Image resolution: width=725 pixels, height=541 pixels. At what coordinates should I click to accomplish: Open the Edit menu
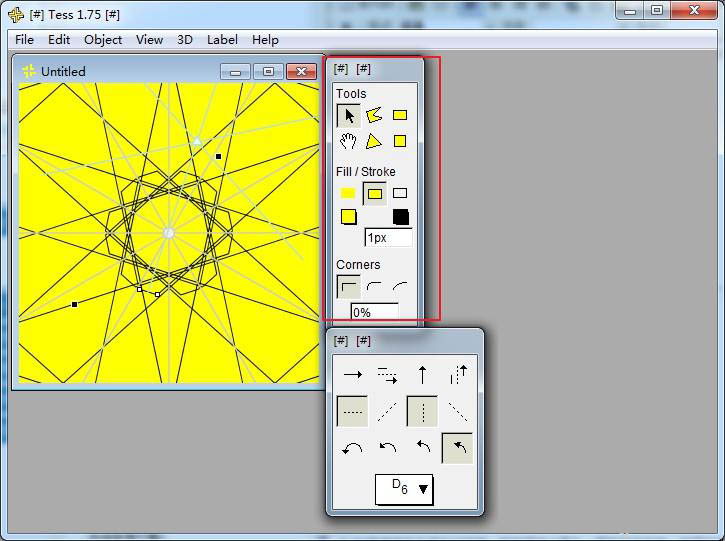pyautogui.click(x=59, y=40)
